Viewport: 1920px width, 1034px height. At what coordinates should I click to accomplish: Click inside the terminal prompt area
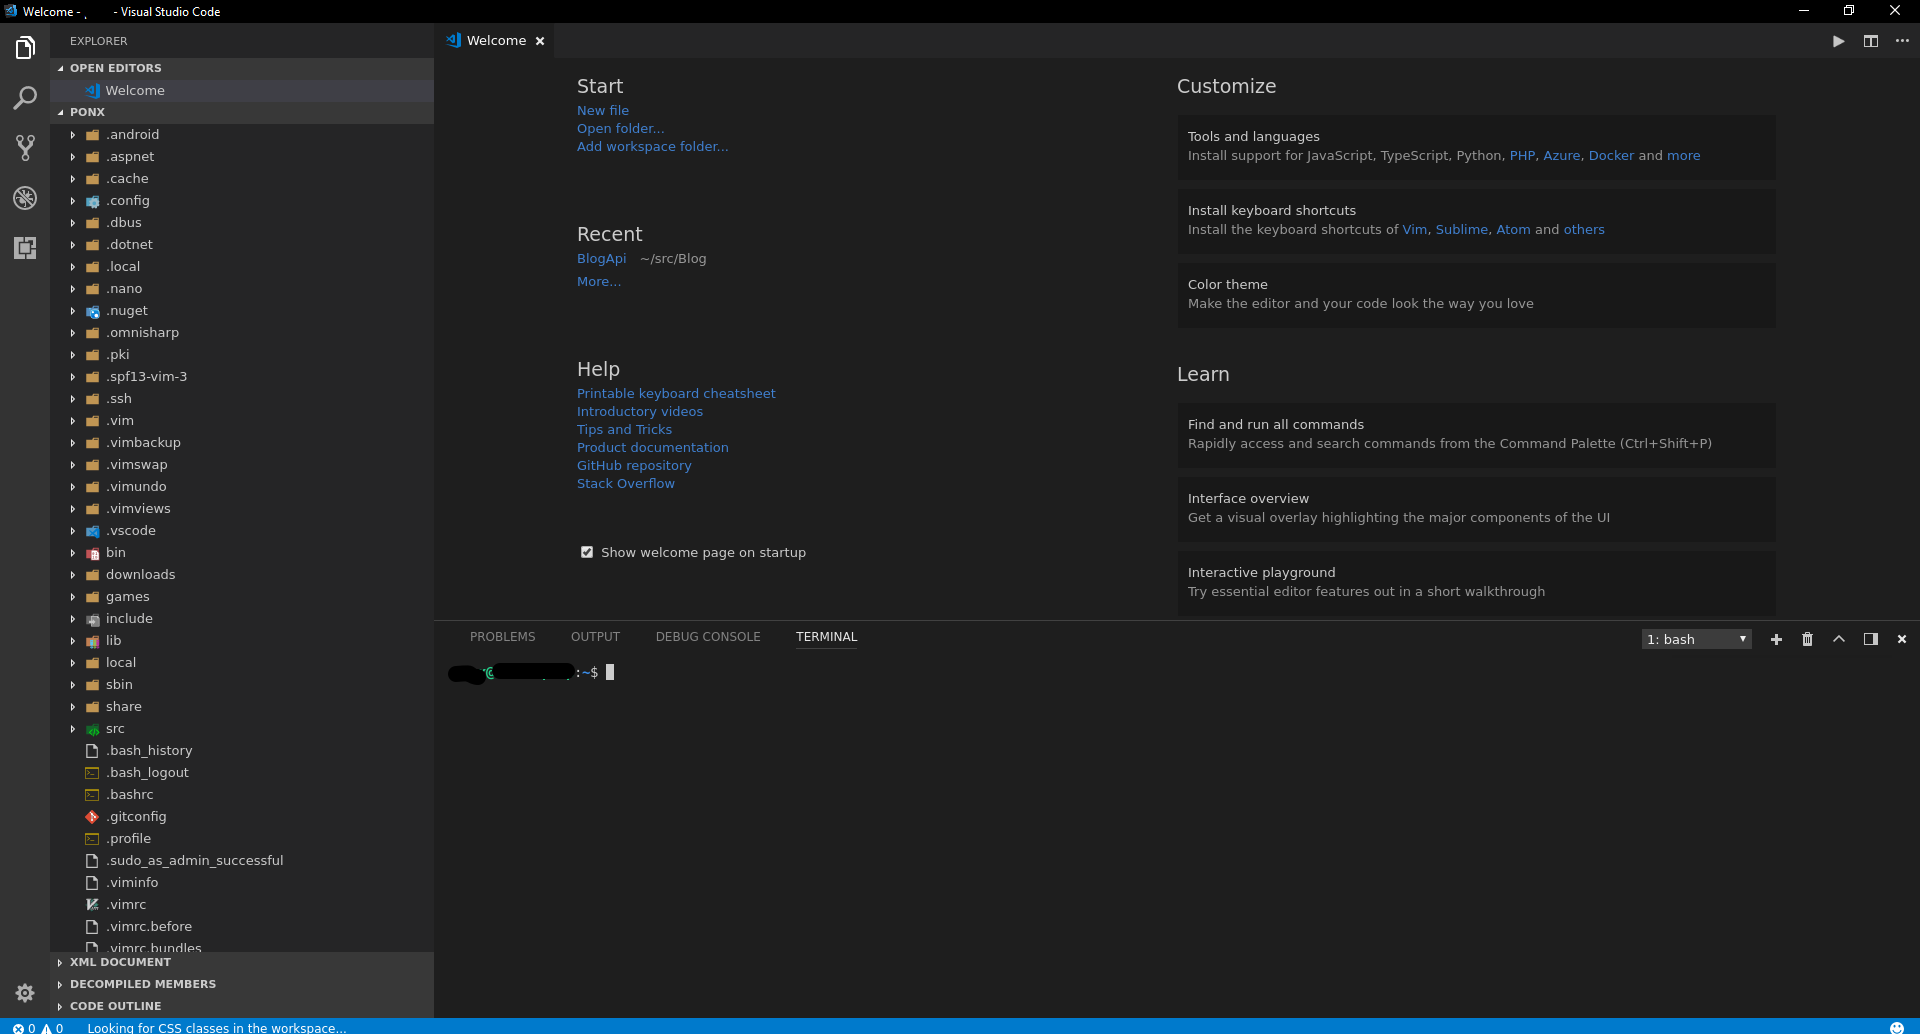tap(700, 671)
